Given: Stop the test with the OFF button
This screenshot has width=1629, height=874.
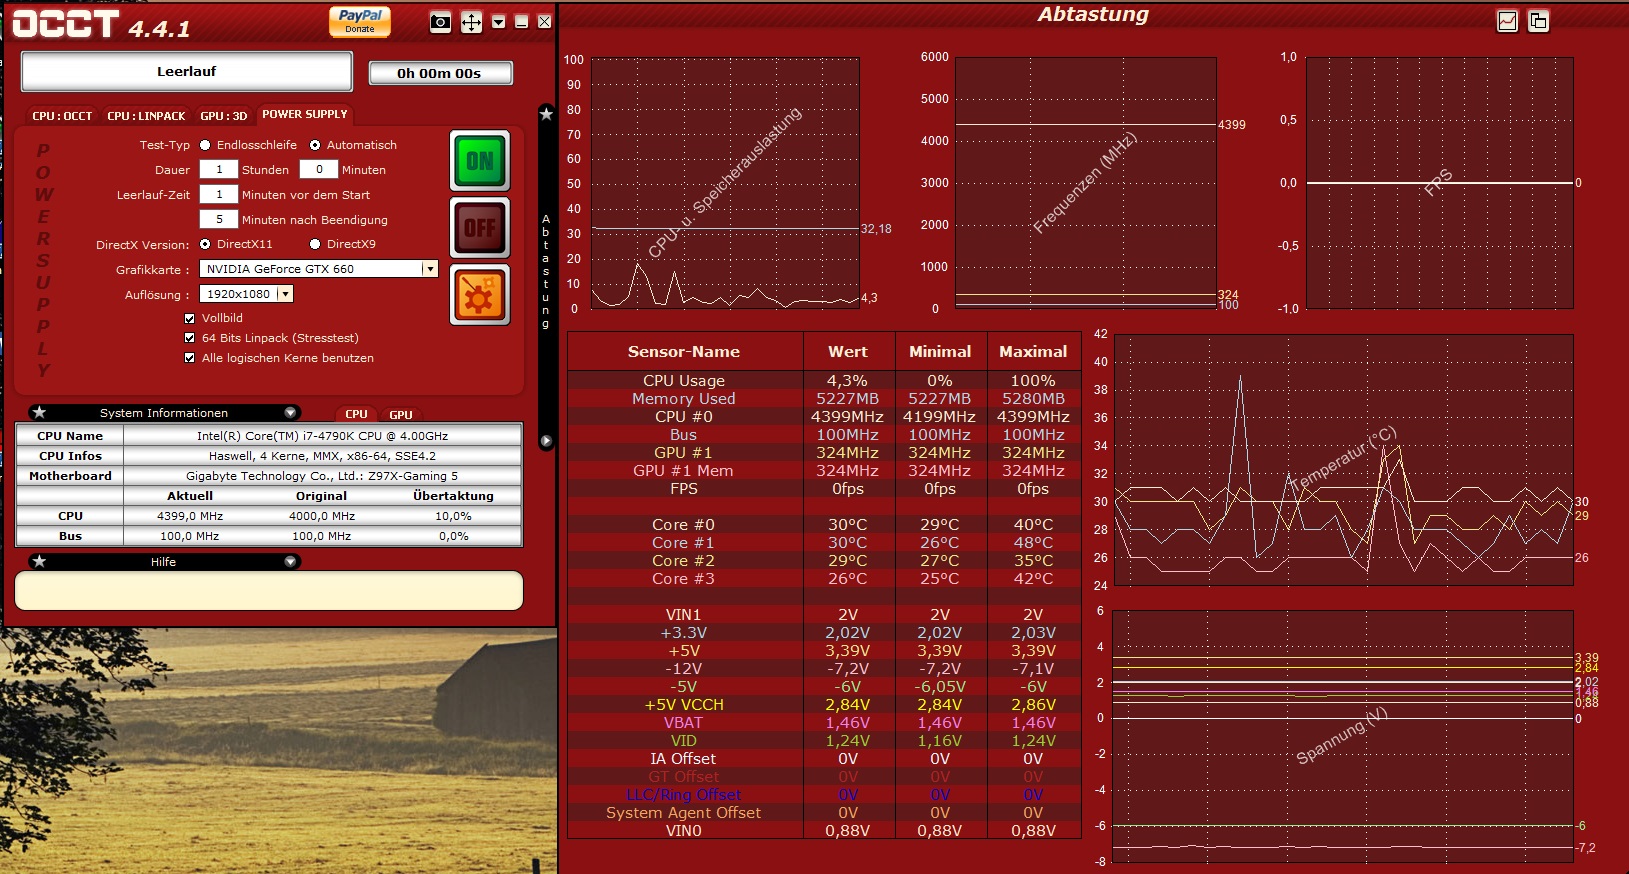Looking at the screenshot, I should coord(480,228).
